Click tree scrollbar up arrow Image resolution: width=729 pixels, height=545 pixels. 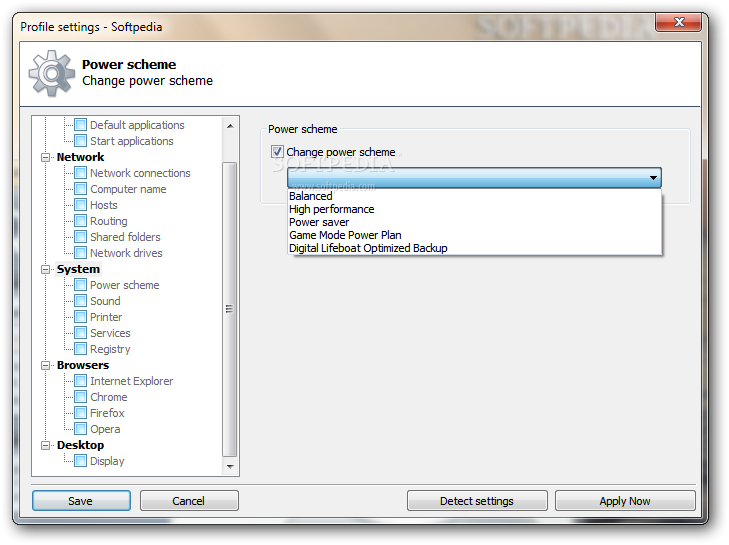tap(230, 126)
